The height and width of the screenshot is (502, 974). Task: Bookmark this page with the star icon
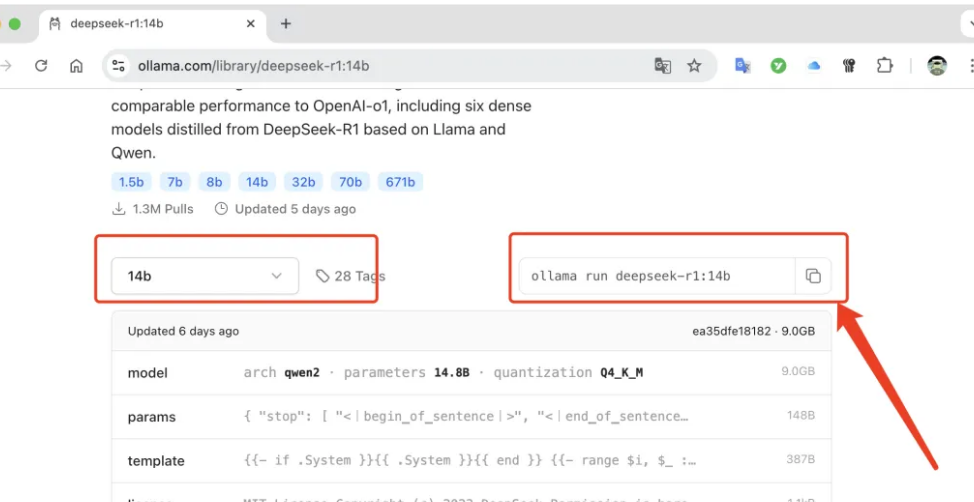pos(694,65)
